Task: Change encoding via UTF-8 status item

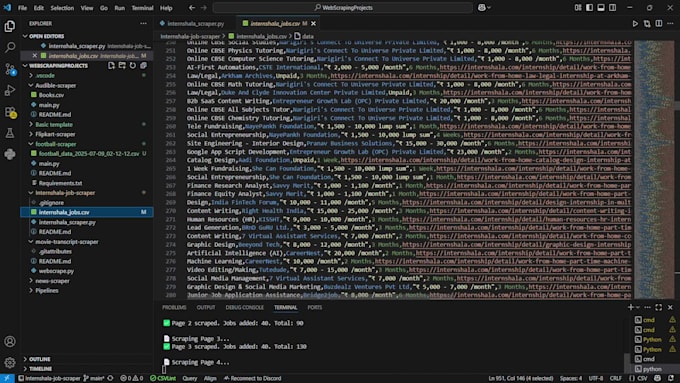Action: [x=596, y=378]
